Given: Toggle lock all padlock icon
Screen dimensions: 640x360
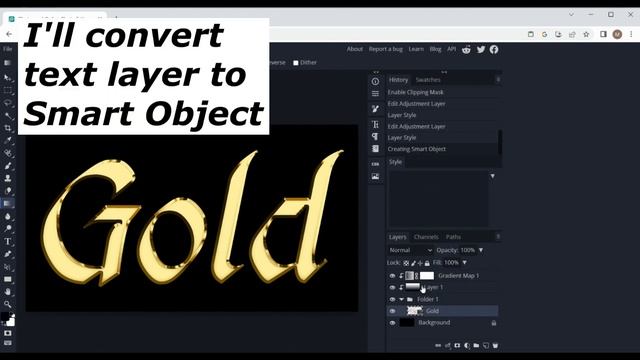Looking at the screenshot, I should 427,263.
